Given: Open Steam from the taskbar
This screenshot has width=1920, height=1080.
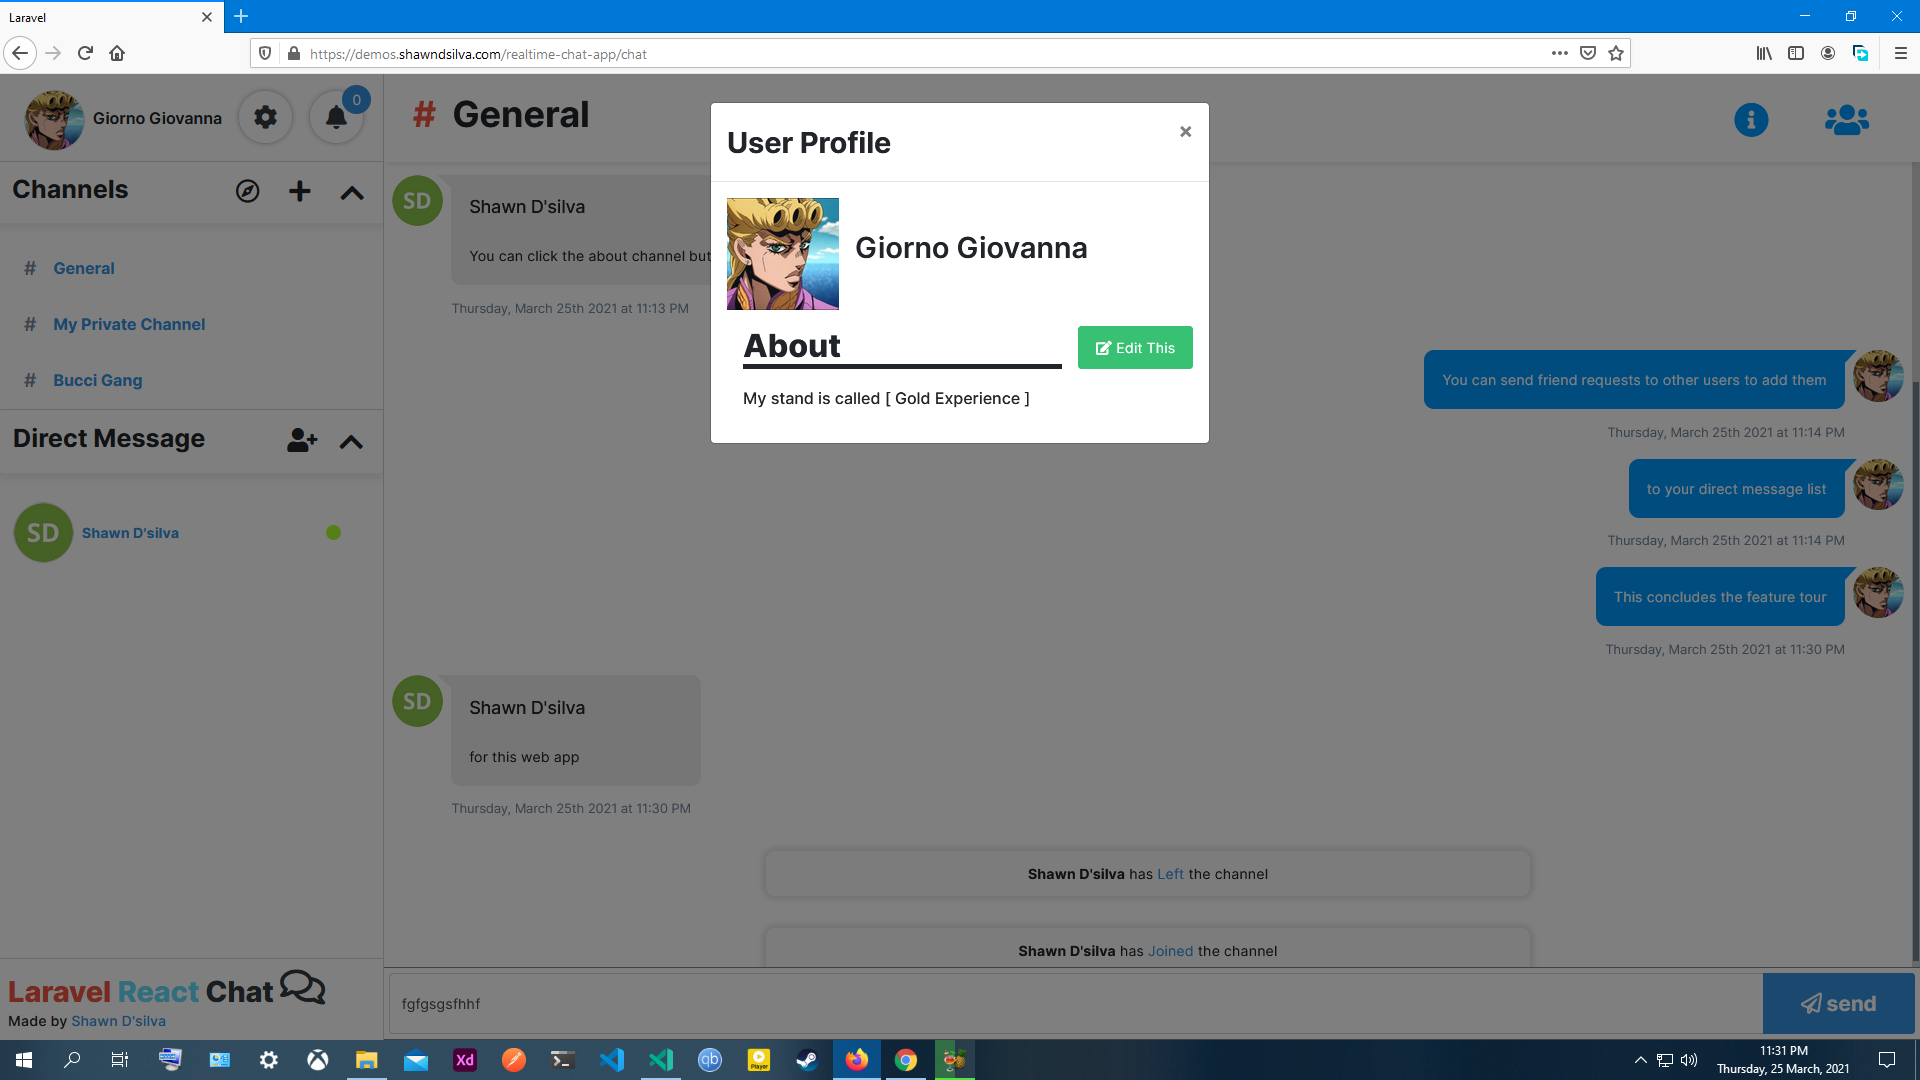Looking at the screenshot, I should (807, 1060).
